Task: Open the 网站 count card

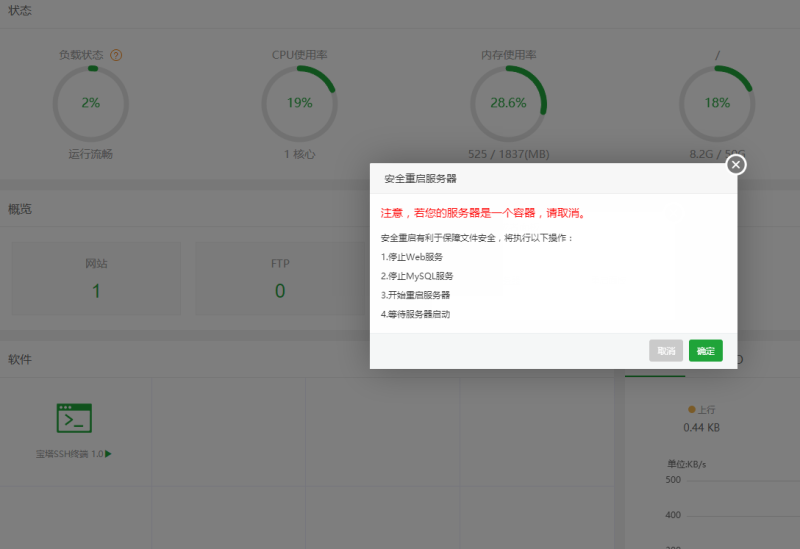Action: tap(96, 279)
